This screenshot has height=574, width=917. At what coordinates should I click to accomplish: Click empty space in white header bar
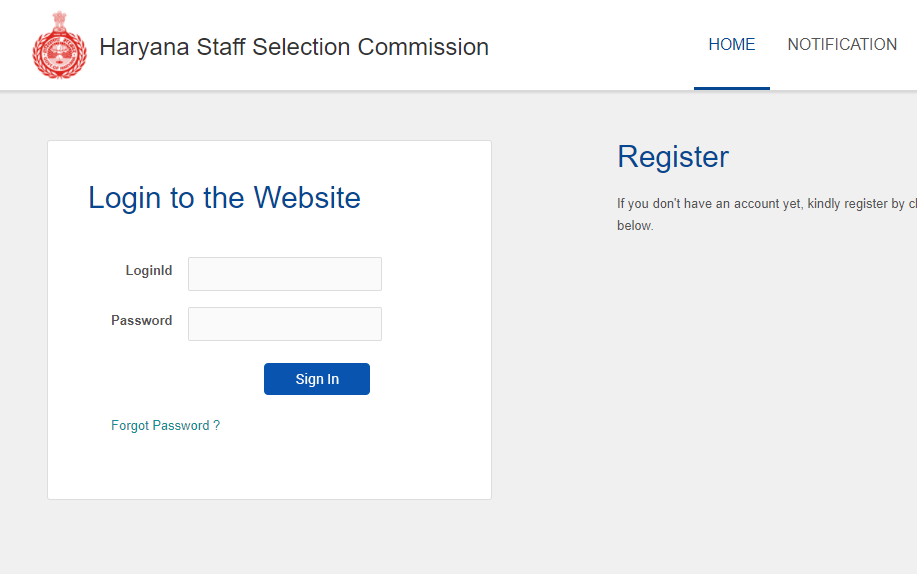tap(590, 45)
